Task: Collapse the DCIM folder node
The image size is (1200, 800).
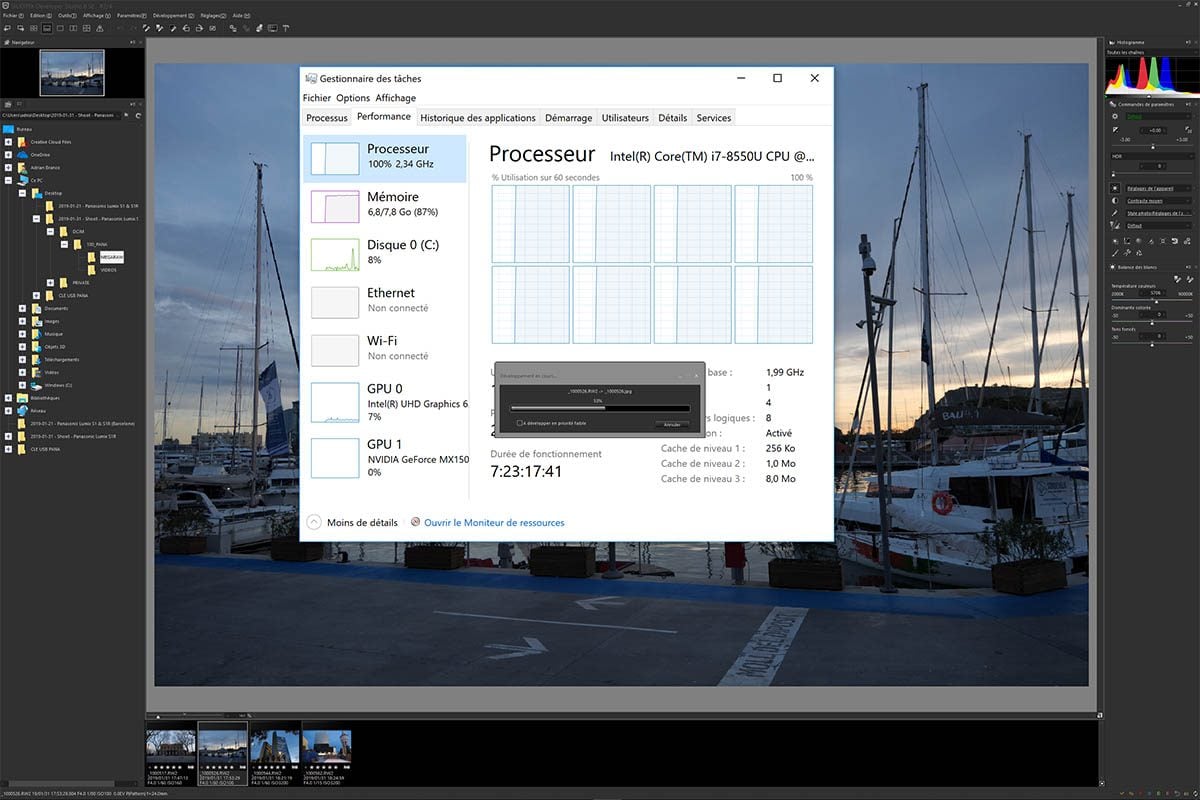Action: 50,232
